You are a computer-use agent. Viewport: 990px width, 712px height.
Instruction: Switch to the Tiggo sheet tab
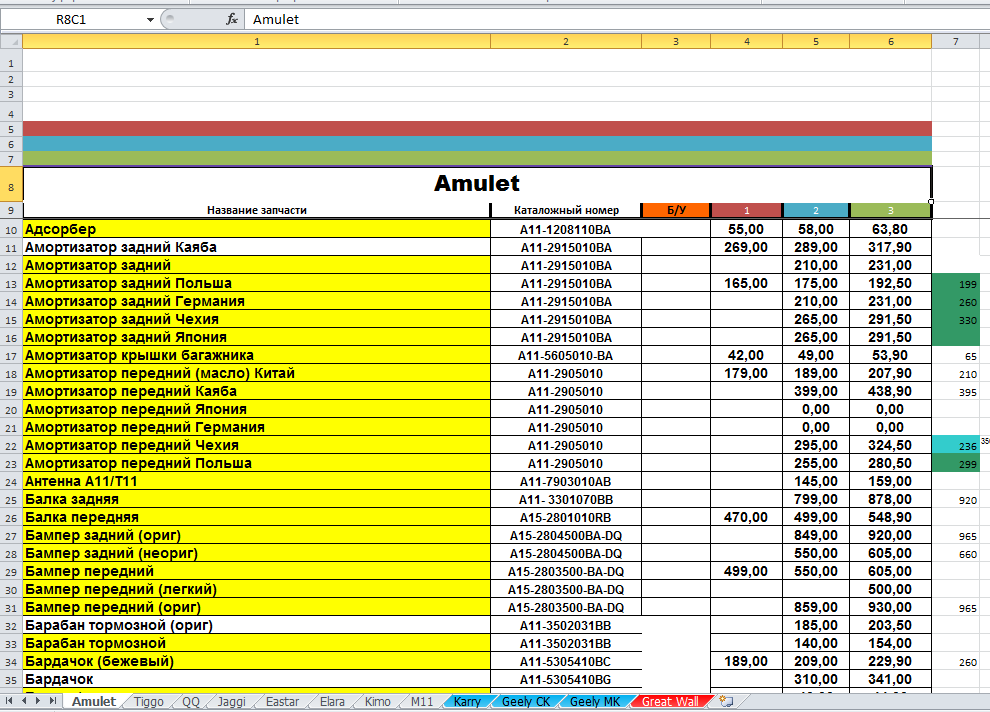148,701
